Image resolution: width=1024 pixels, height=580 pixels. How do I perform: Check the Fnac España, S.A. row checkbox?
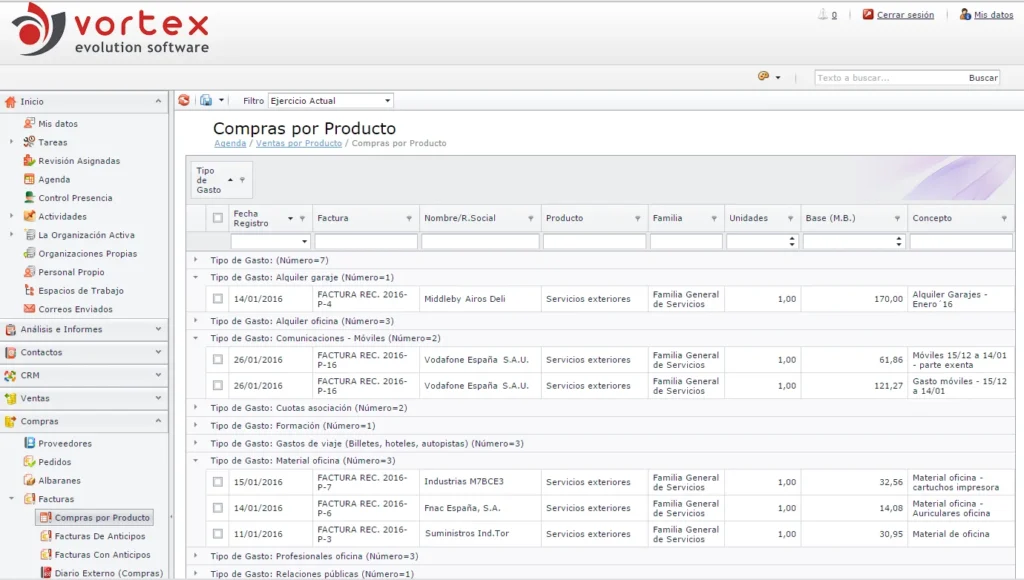(x=217, y=508)
